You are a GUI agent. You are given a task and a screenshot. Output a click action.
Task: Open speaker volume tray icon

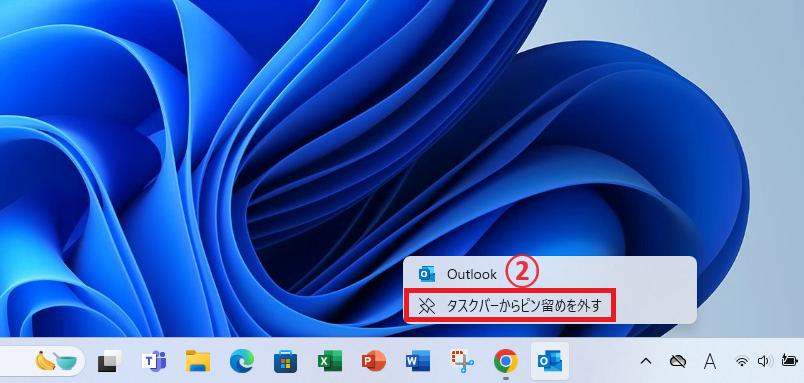[x=765, y=361]
